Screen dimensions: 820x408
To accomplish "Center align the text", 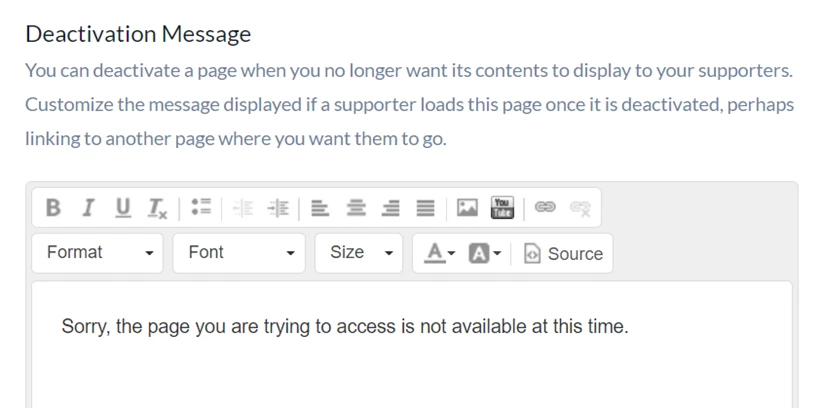I will click(356, 208).
